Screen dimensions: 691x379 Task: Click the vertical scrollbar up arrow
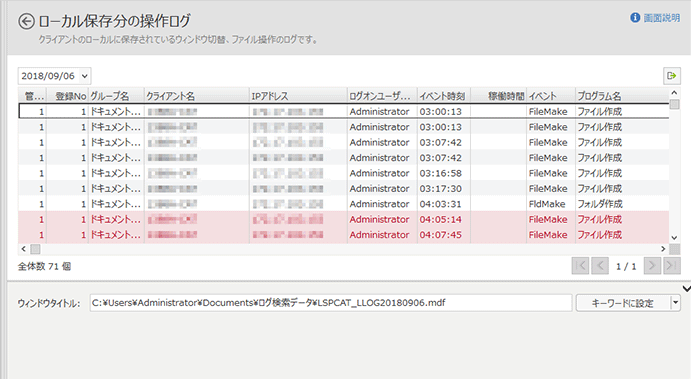[x=674, y=93]
